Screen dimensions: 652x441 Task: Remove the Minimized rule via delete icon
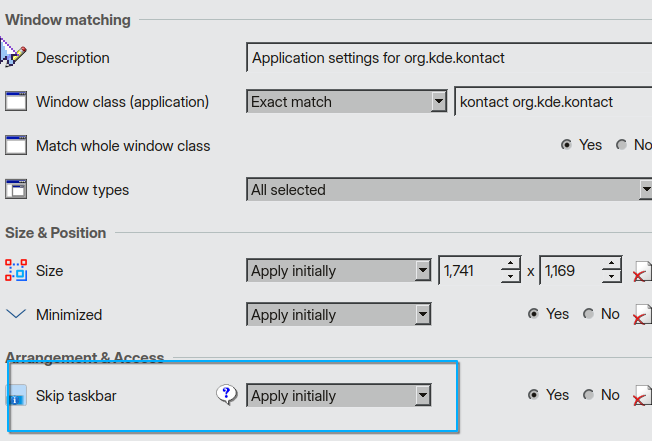(x=642, y=315)
